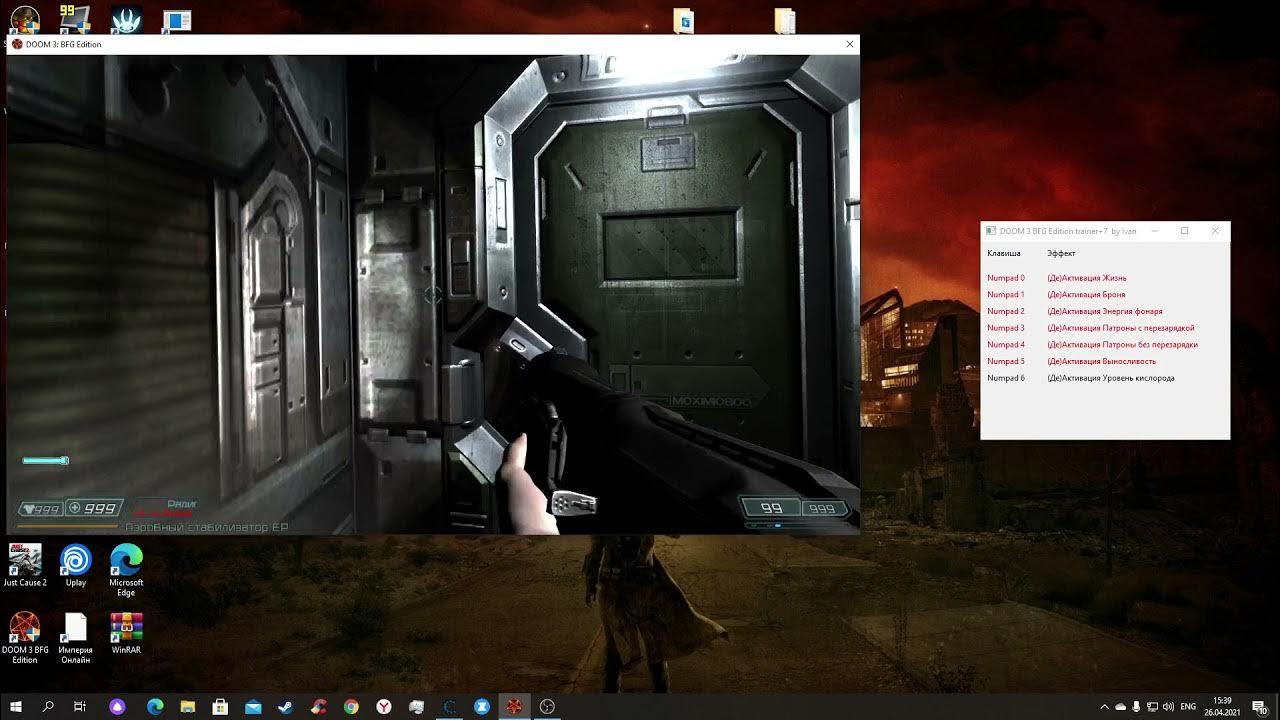Open Империя Онлайн desktop file
1280x720 pixels.
click(76, 639)
